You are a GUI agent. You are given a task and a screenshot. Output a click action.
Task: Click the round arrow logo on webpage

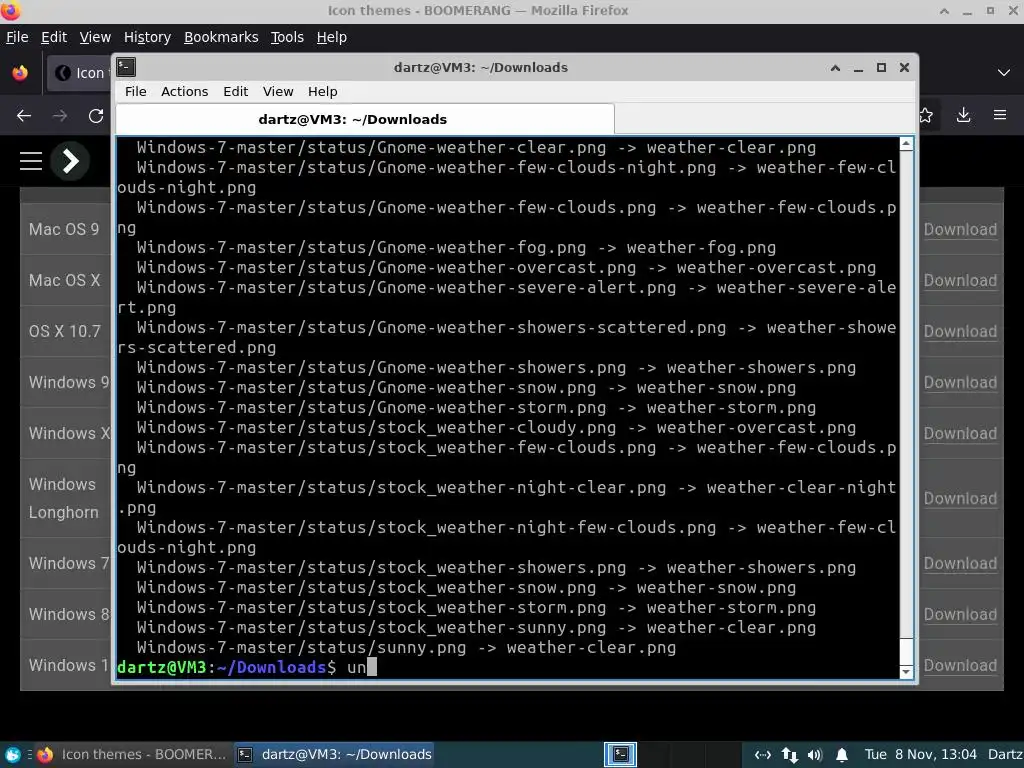71,161
